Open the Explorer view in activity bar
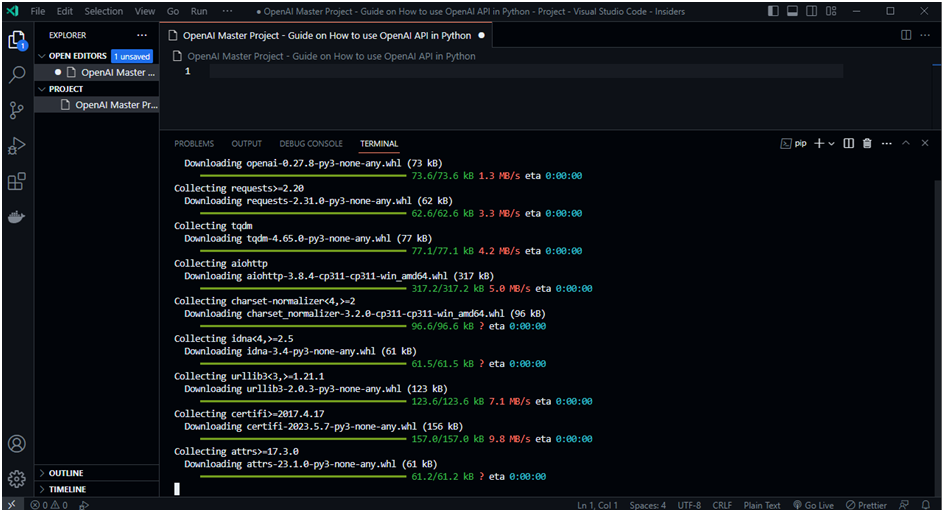Image resolution: width=944 pixels, height=512 pixels. [x=17, y=40]
